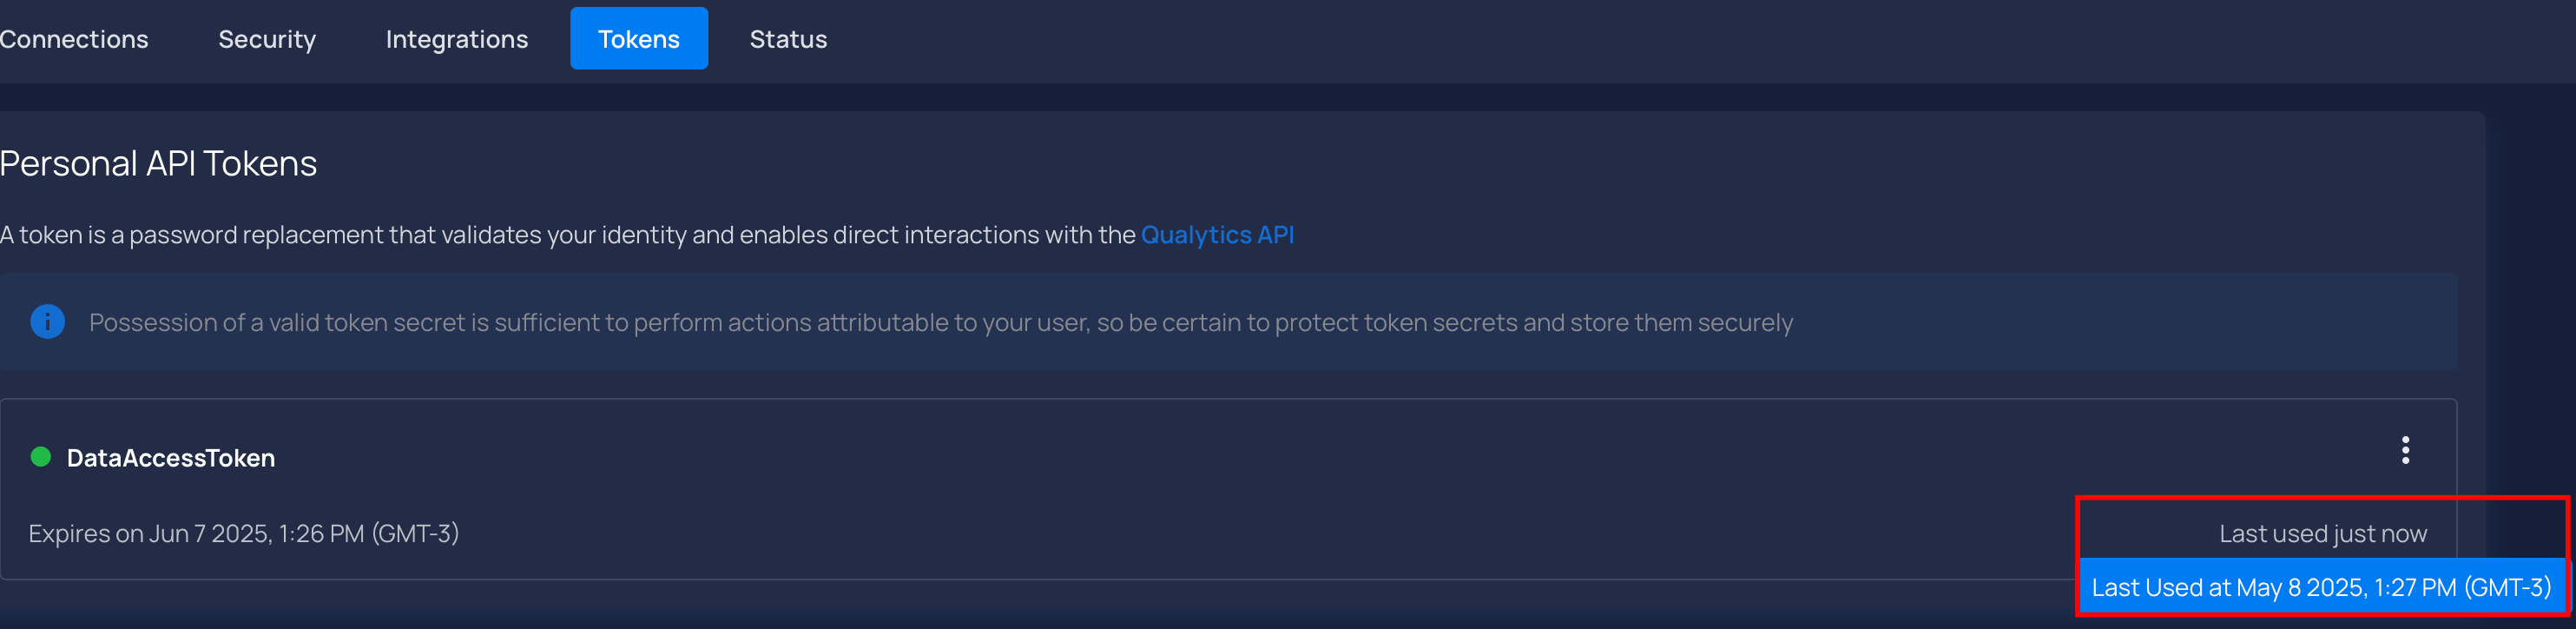Screen dimensions: 2576x629
Task: Click the DataAccessToken token name
Action: point(171,458)
